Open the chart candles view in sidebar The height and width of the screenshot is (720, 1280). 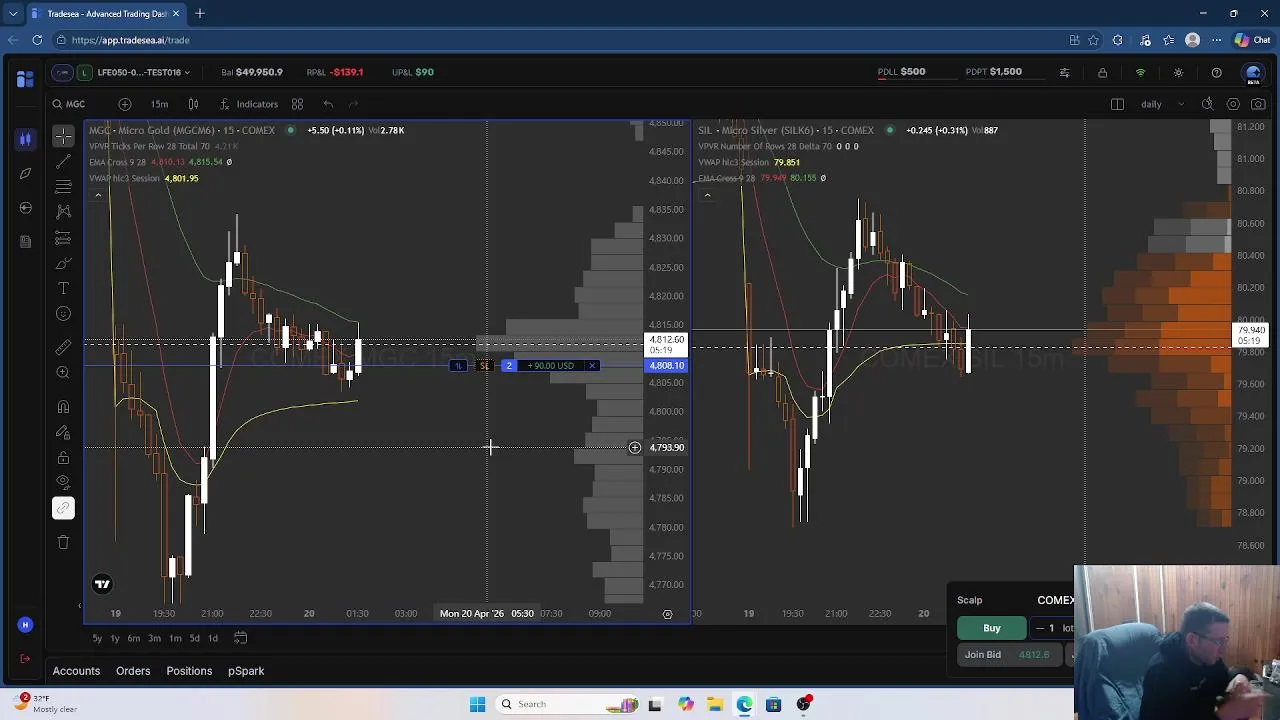25,139
